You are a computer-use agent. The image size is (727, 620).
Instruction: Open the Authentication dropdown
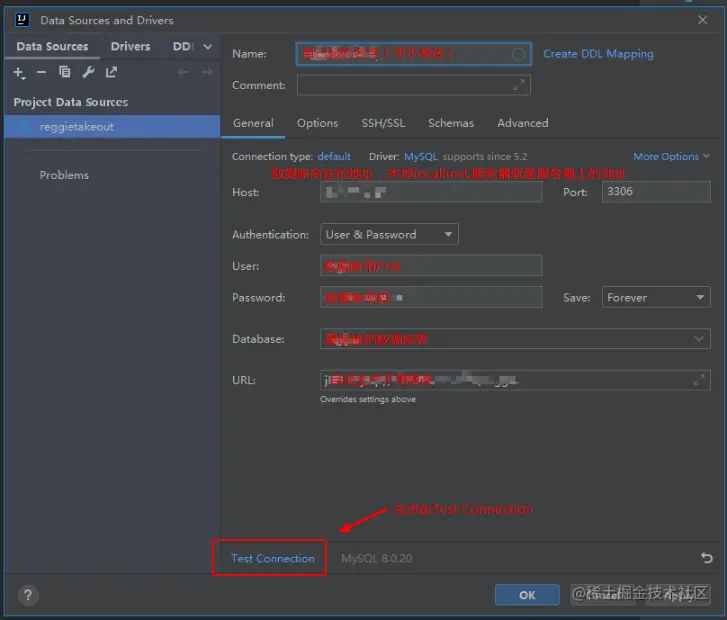(x=389, y=234)
